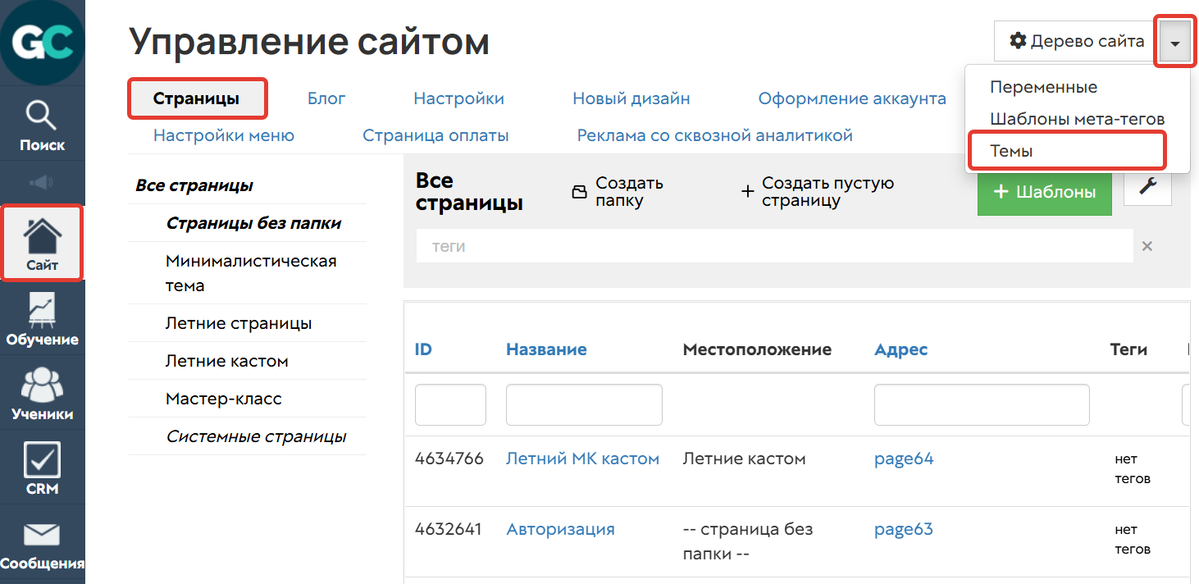Open the Новый дизайн tab
Screen dimensions: 1199x584
click(631, 99)
